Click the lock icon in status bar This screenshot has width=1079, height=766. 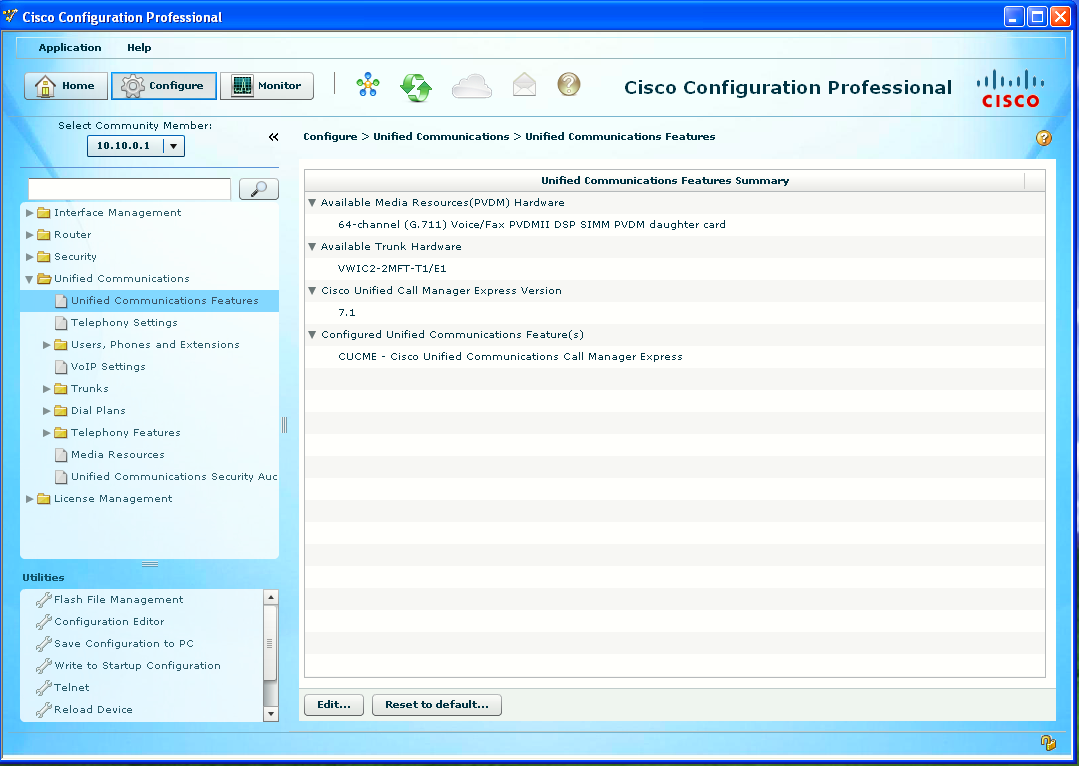tap(1047, 742)
